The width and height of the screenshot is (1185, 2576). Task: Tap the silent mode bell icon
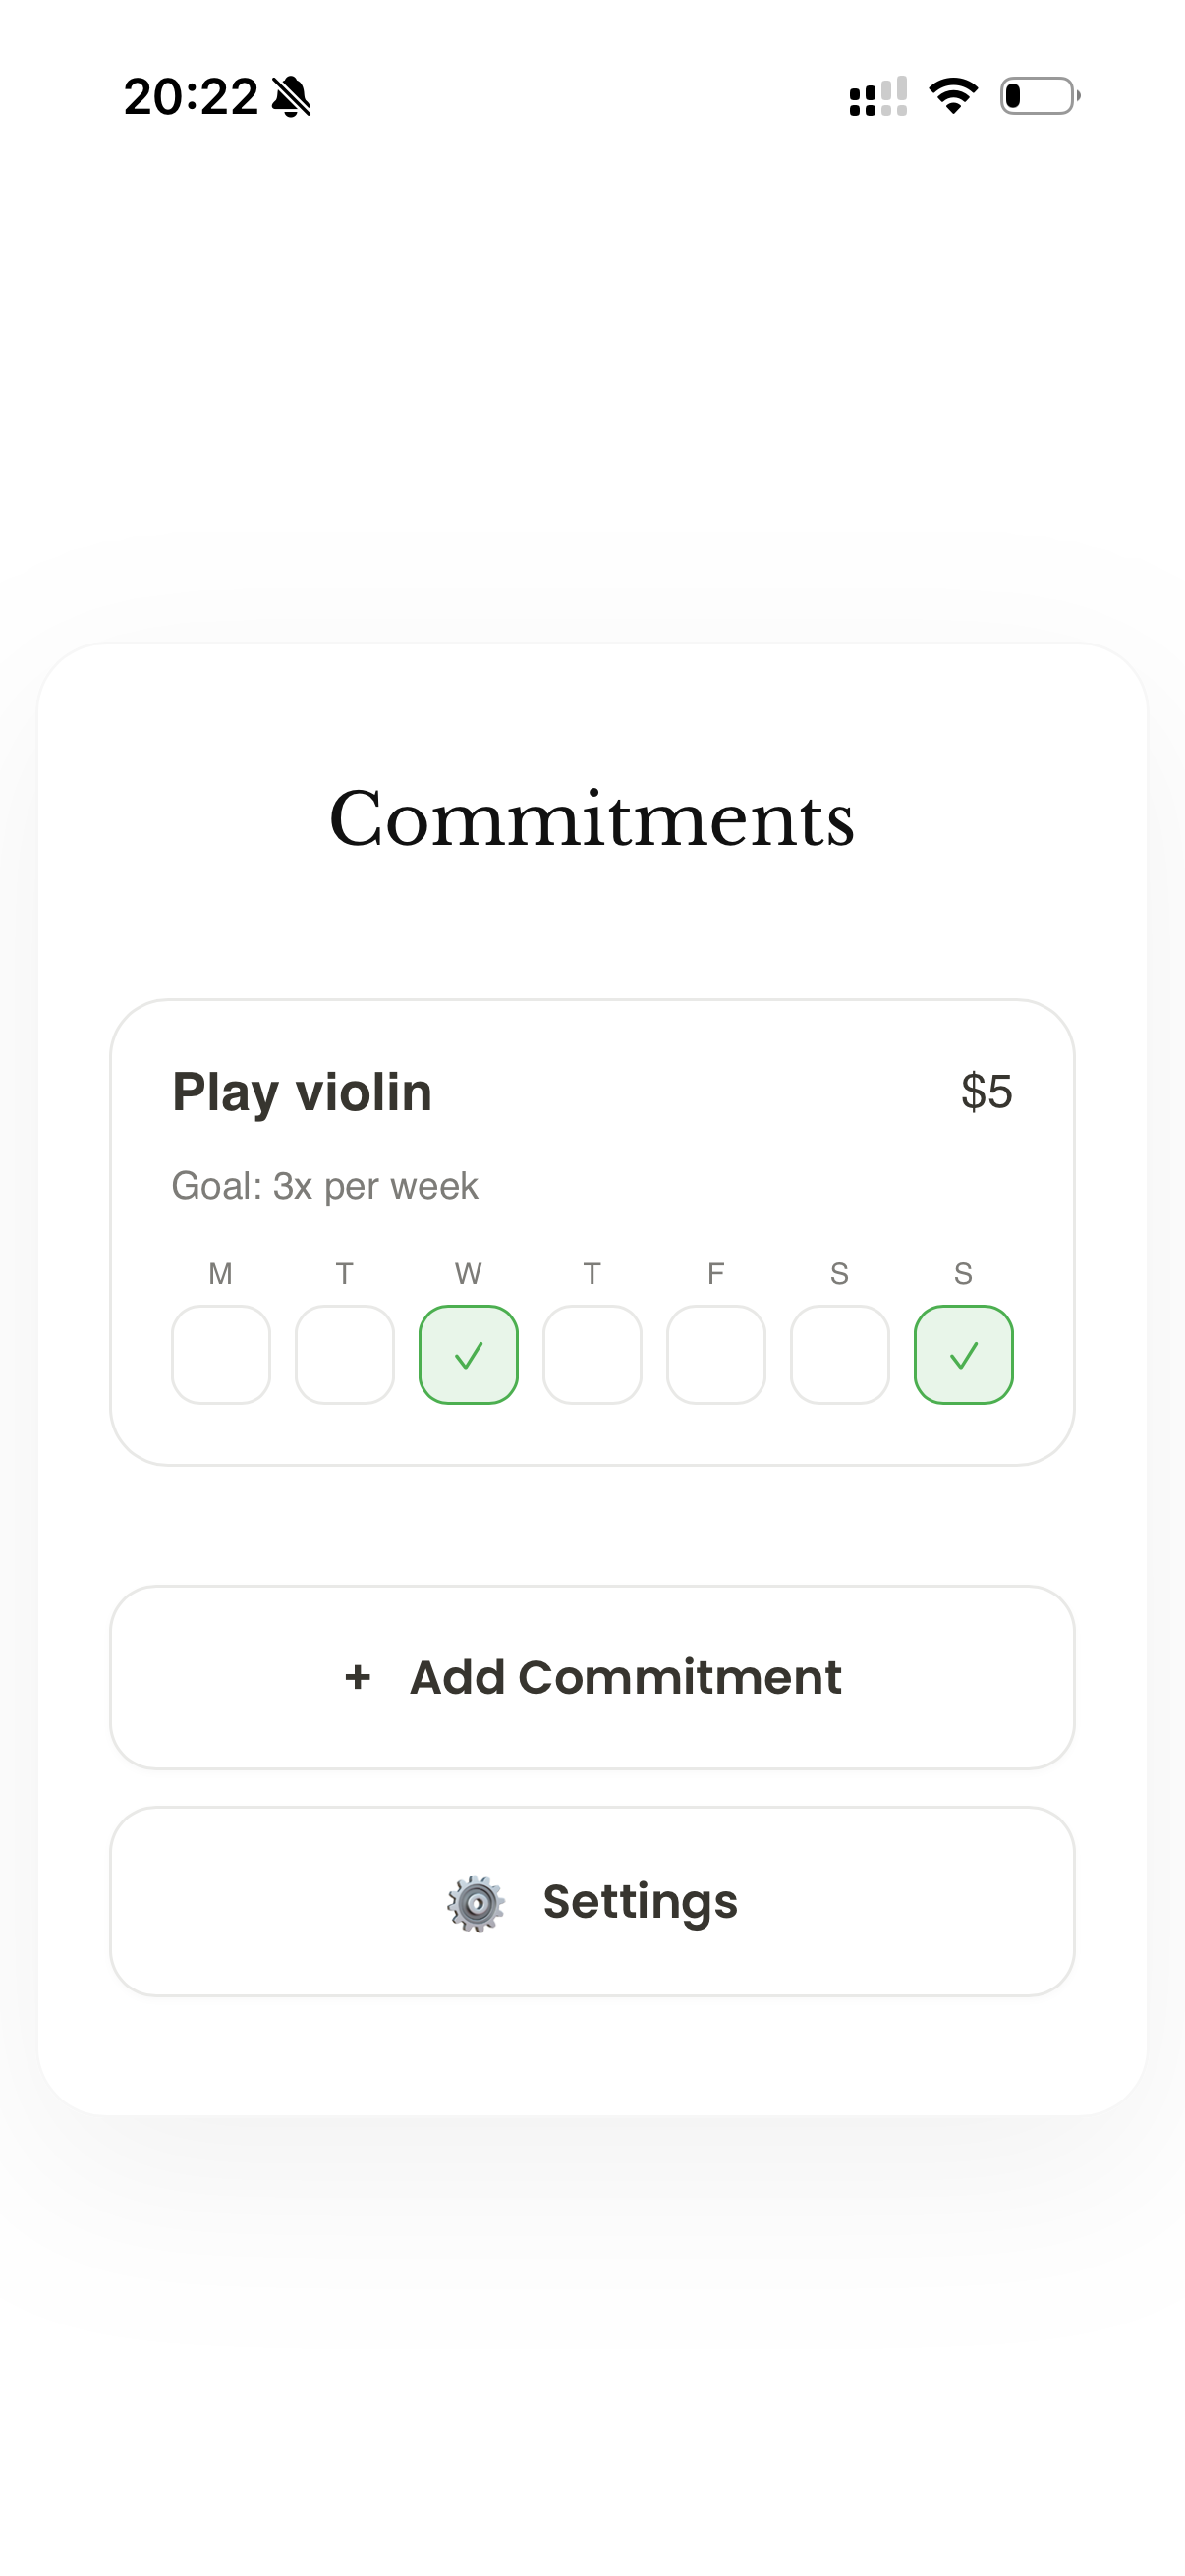pyautogui.click(x=291, y=97)
